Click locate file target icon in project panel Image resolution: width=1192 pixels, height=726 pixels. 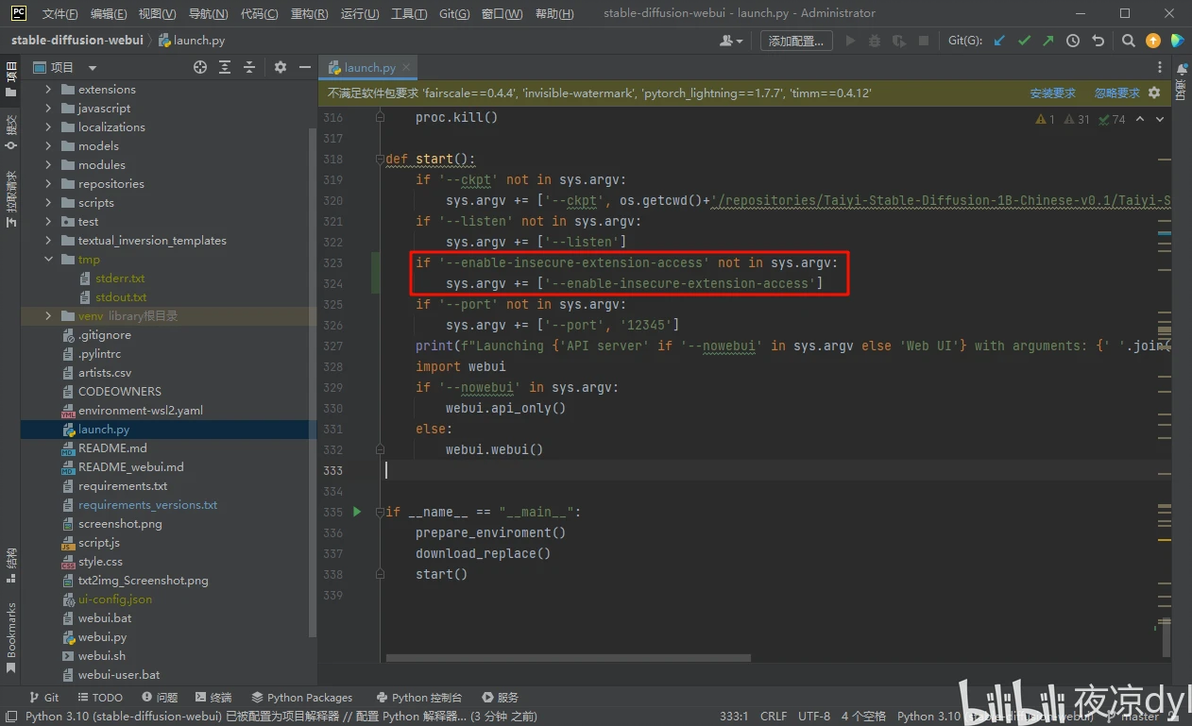200,68
